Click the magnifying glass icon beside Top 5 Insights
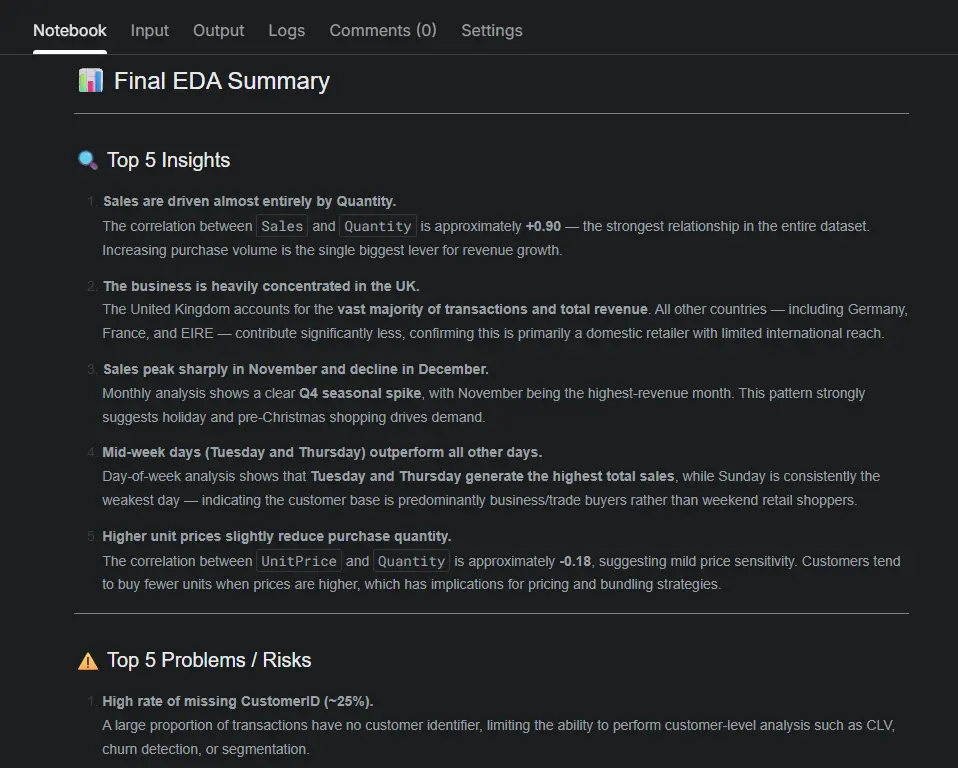958x768 pixels. 88,160
